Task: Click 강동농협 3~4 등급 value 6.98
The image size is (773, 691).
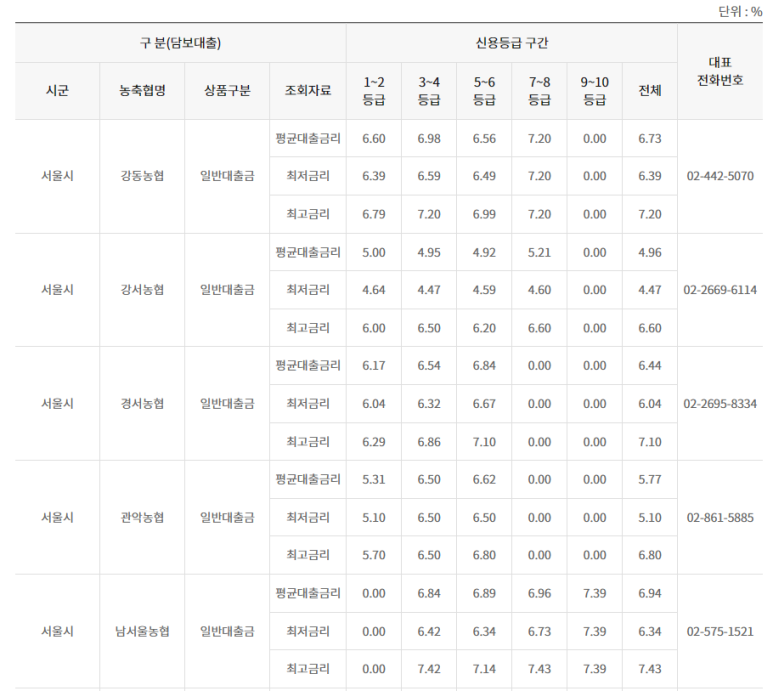Action: pyautogui.click(x=429, y=138)
